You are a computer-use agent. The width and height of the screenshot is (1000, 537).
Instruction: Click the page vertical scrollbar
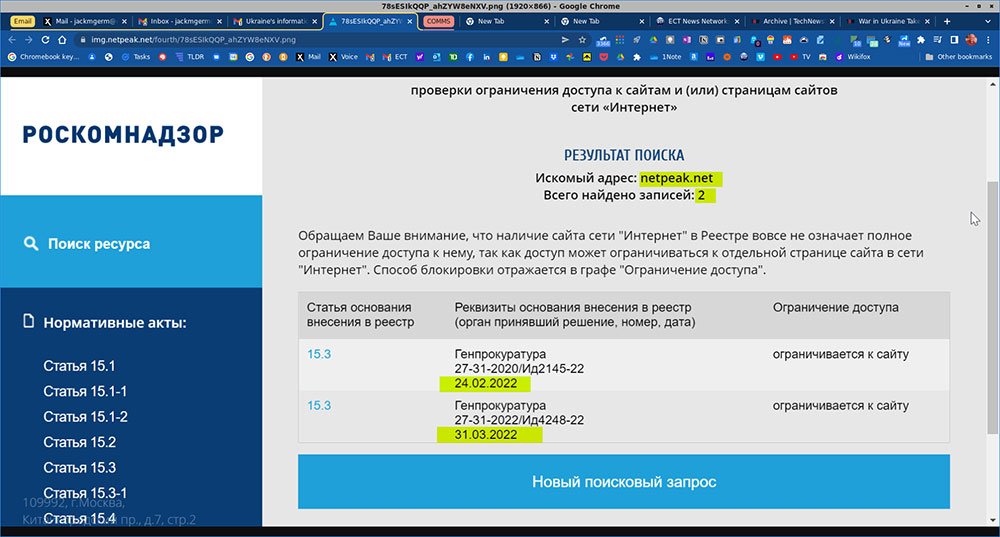tap(992, 306)
